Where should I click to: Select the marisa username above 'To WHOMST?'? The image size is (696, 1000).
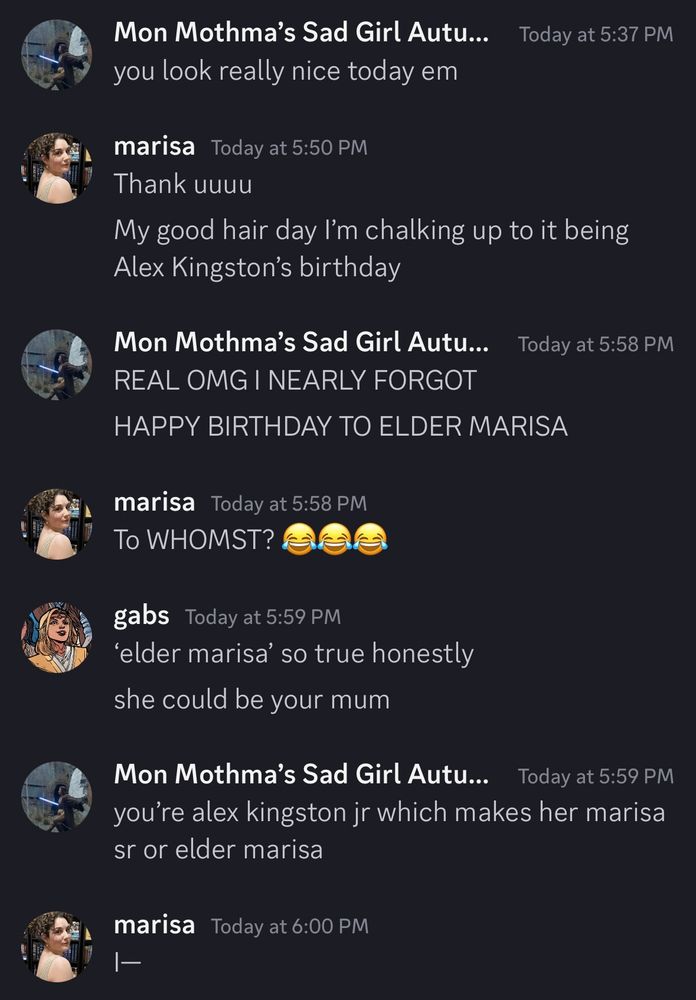click(154, 502)
